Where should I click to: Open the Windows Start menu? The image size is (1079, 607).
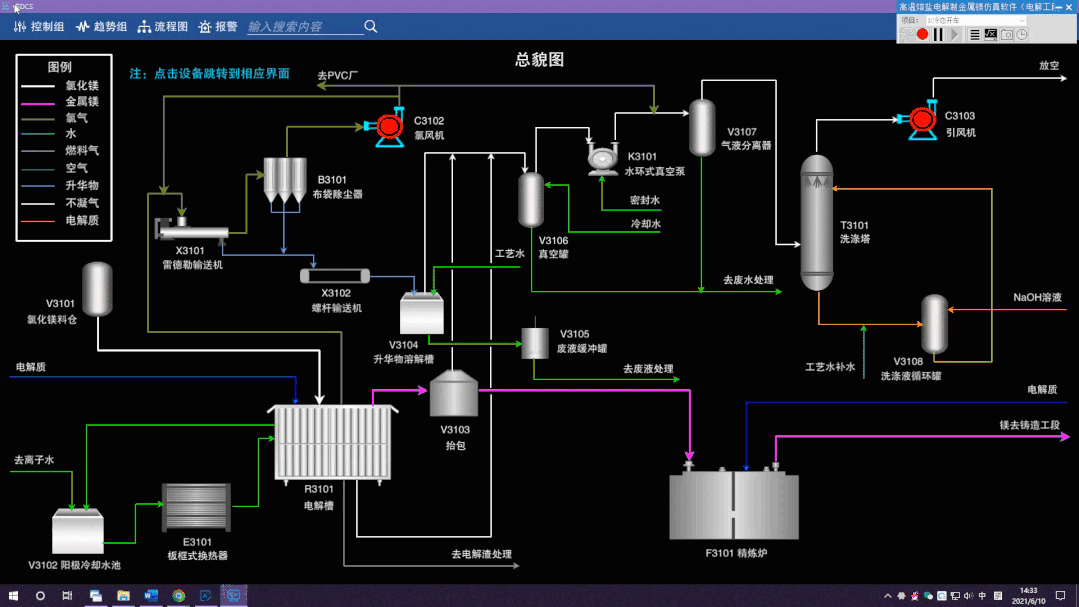click(13, 596)
